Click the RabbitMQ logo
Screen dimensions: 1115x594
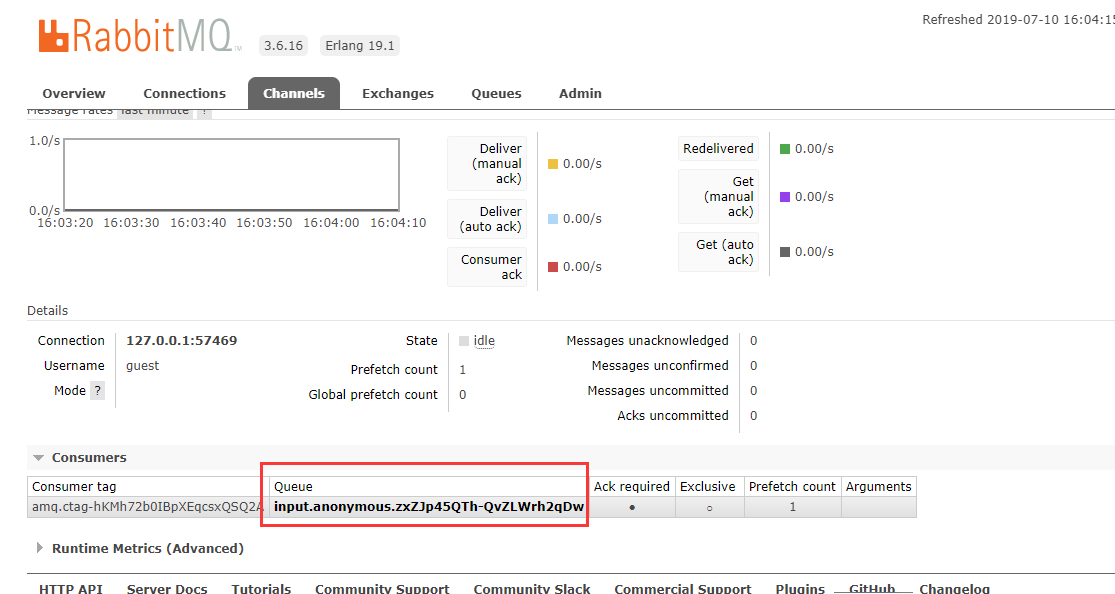[140, 36]
